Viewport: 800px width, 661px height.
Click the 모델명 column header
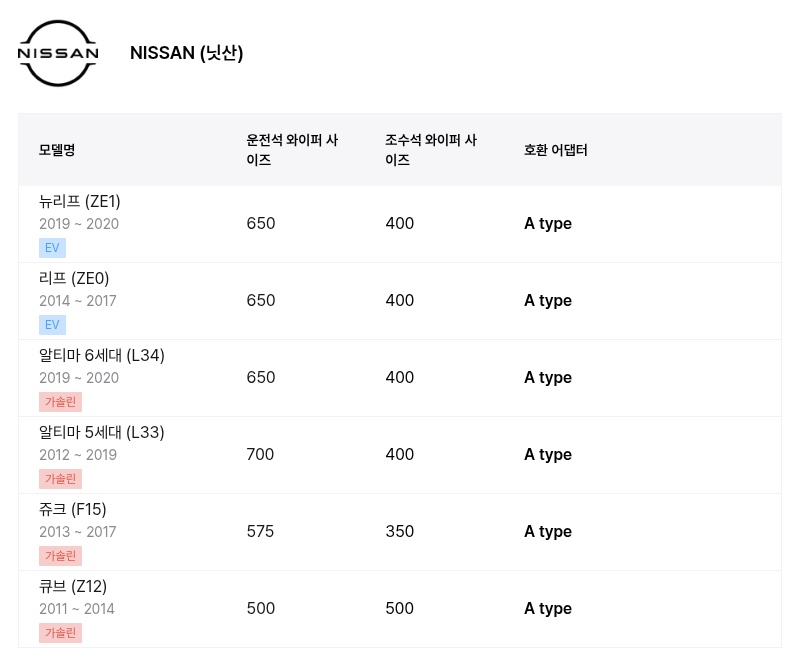point(57,150)
